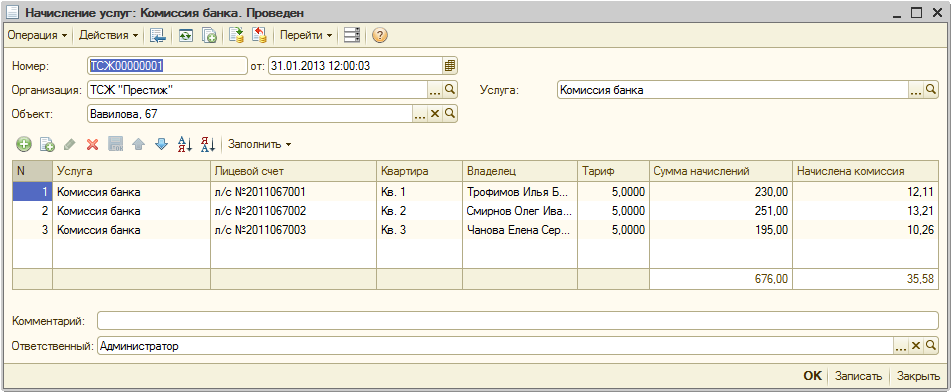Click the copy document icon with plus
Viewport: 951px width, 392px height.
(209, 36)
